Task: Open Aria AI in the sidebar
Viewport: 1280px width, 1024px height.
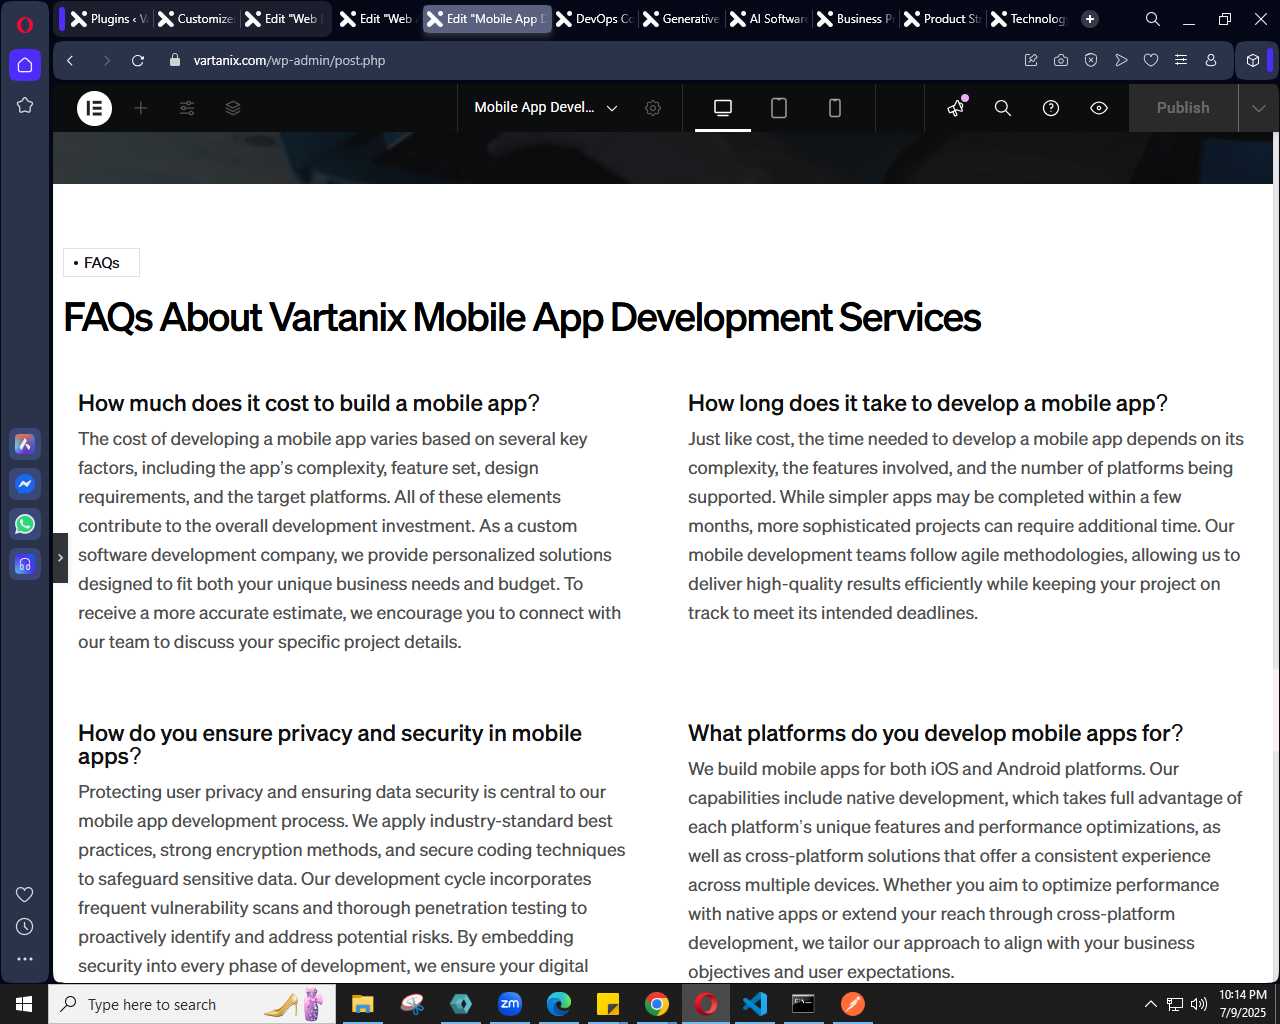Action: (25, 444)
